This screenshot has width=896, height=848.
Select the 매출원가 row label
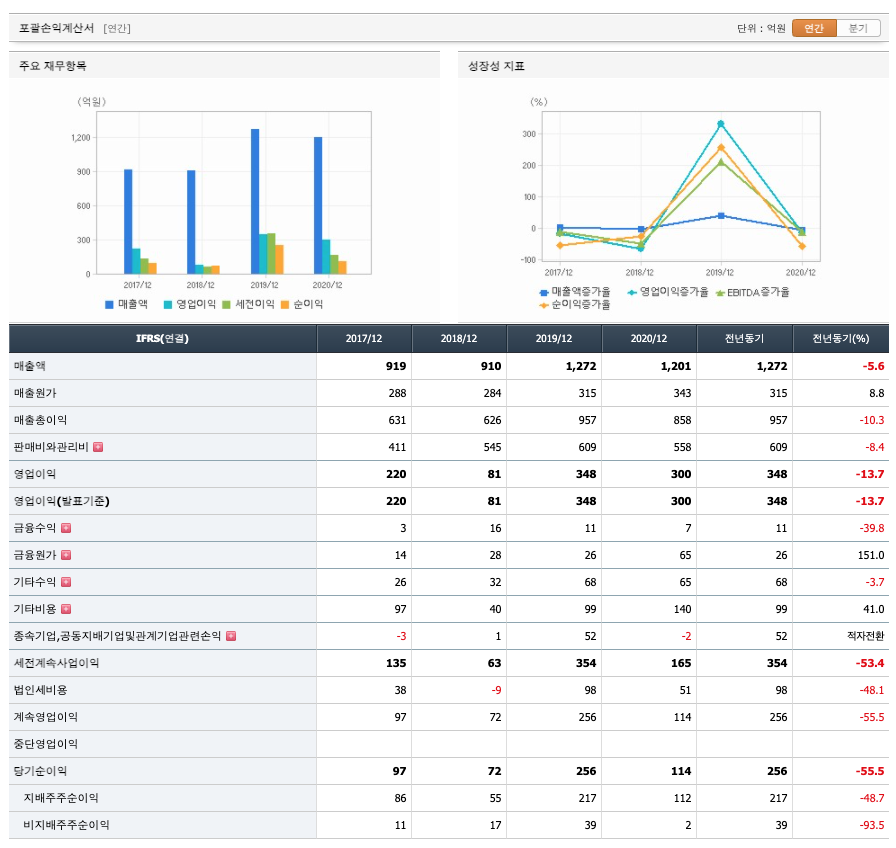coord(35,393)
